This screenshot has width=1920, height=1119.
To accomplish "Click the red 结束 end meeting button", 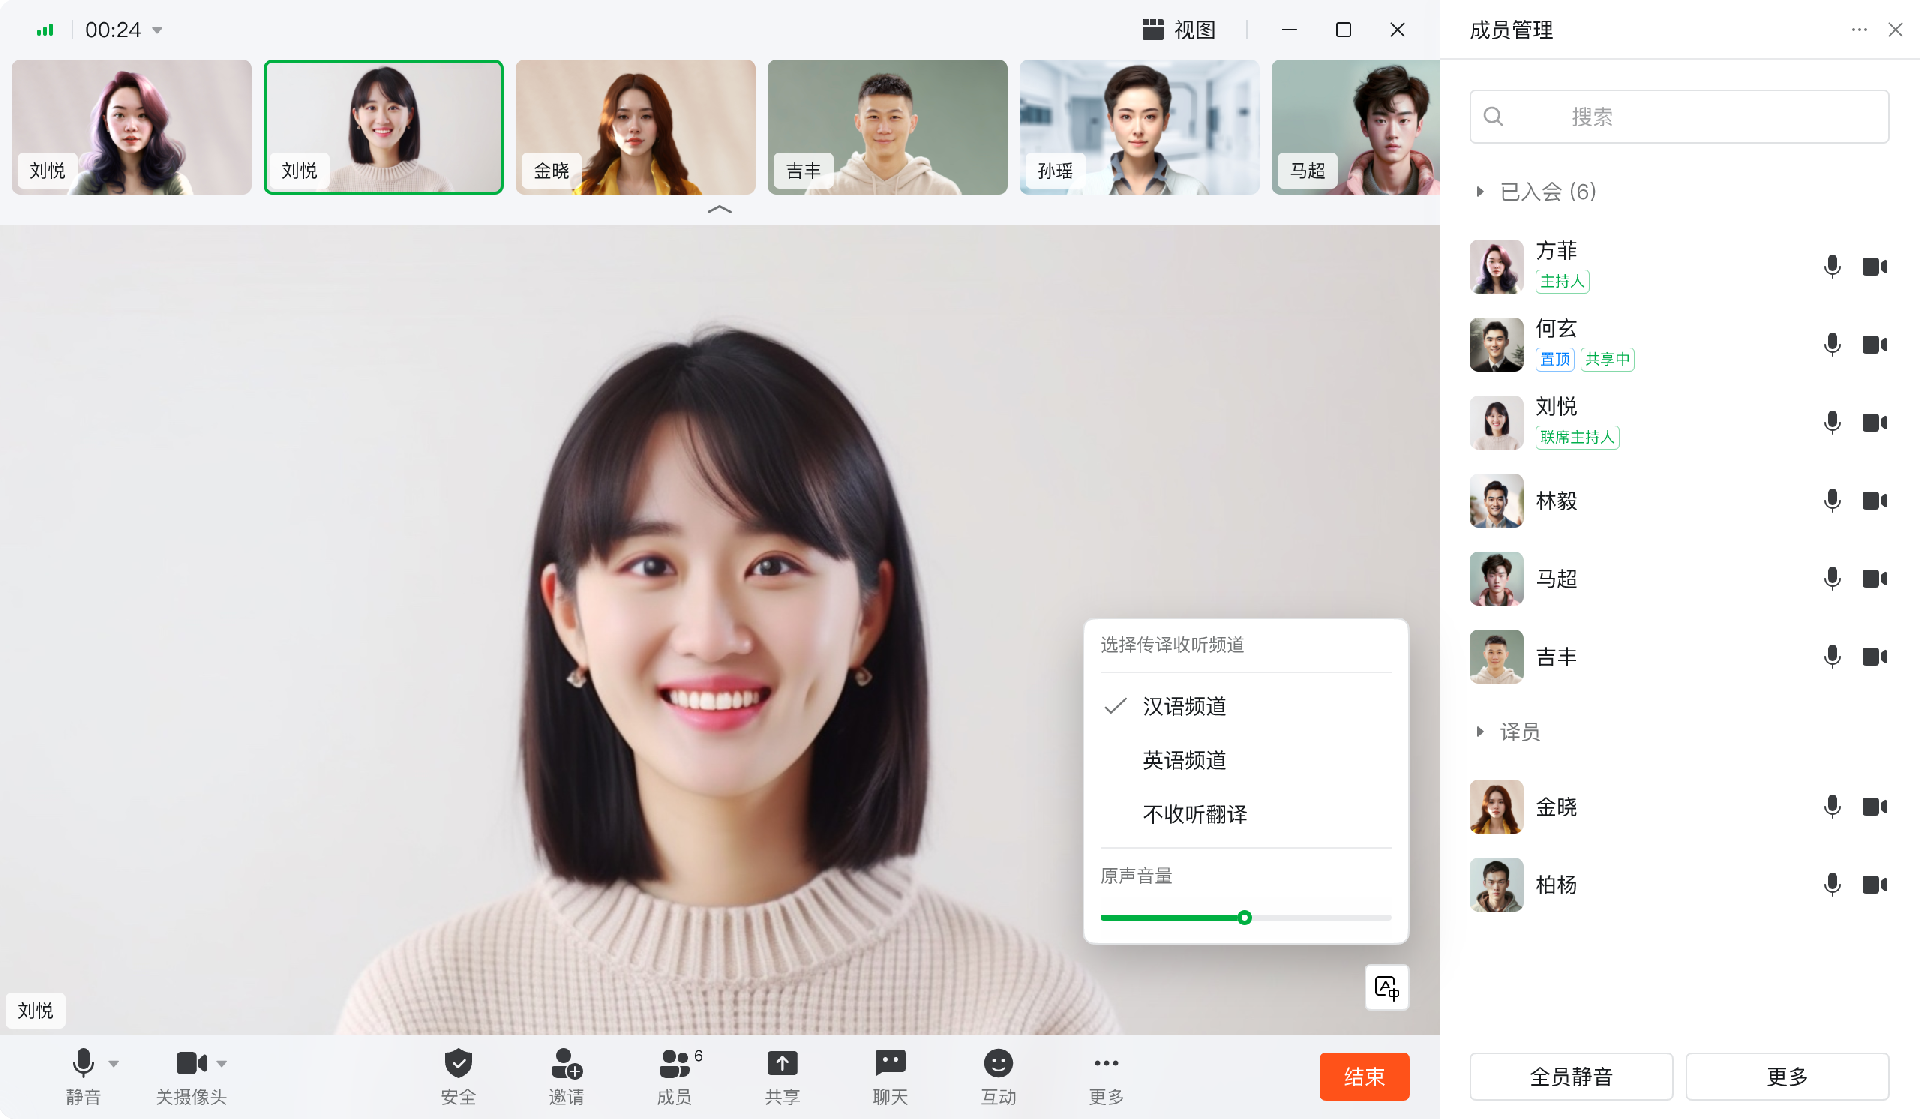I will [1364, 1077].
